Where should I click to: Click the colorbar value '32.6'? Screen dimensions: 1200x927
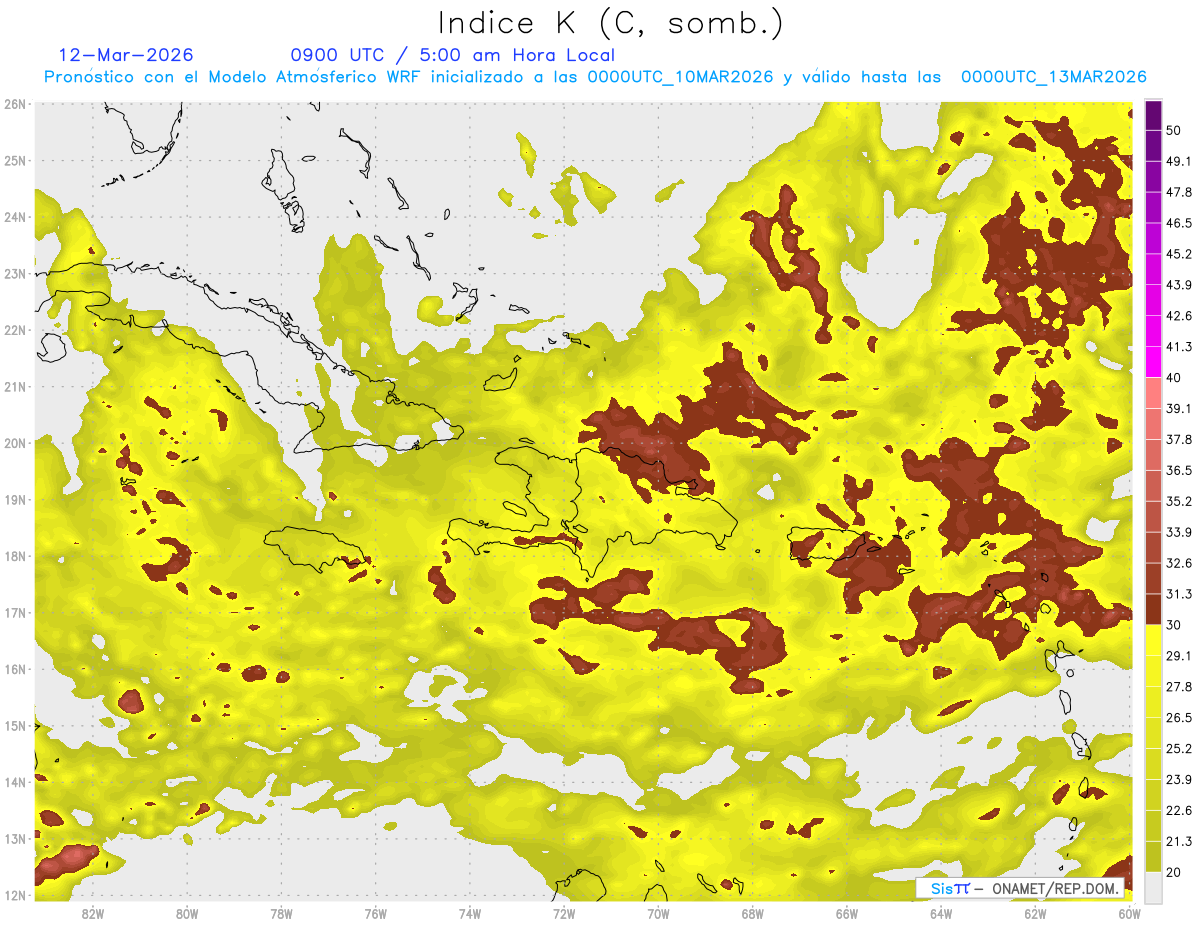(x=1179, y=563)
